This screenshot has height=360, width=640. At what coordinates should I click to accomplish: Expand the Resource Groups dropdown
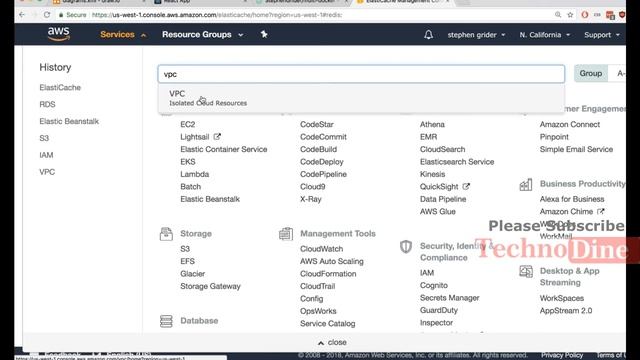tap(202, 35)
